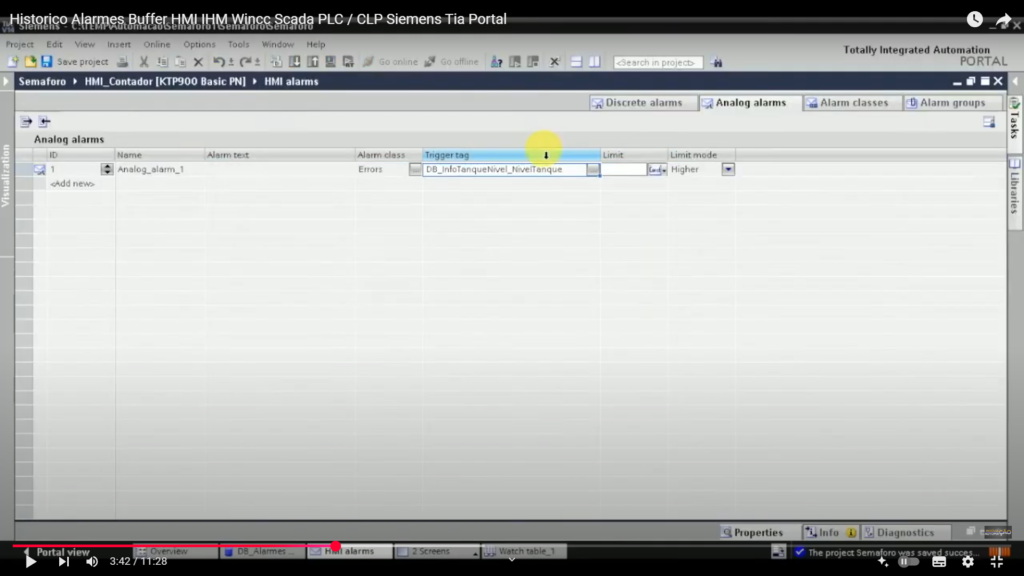Click the New project toolbar icon
The width and height of the screenshot is (1024, 576).
[12, 61]
